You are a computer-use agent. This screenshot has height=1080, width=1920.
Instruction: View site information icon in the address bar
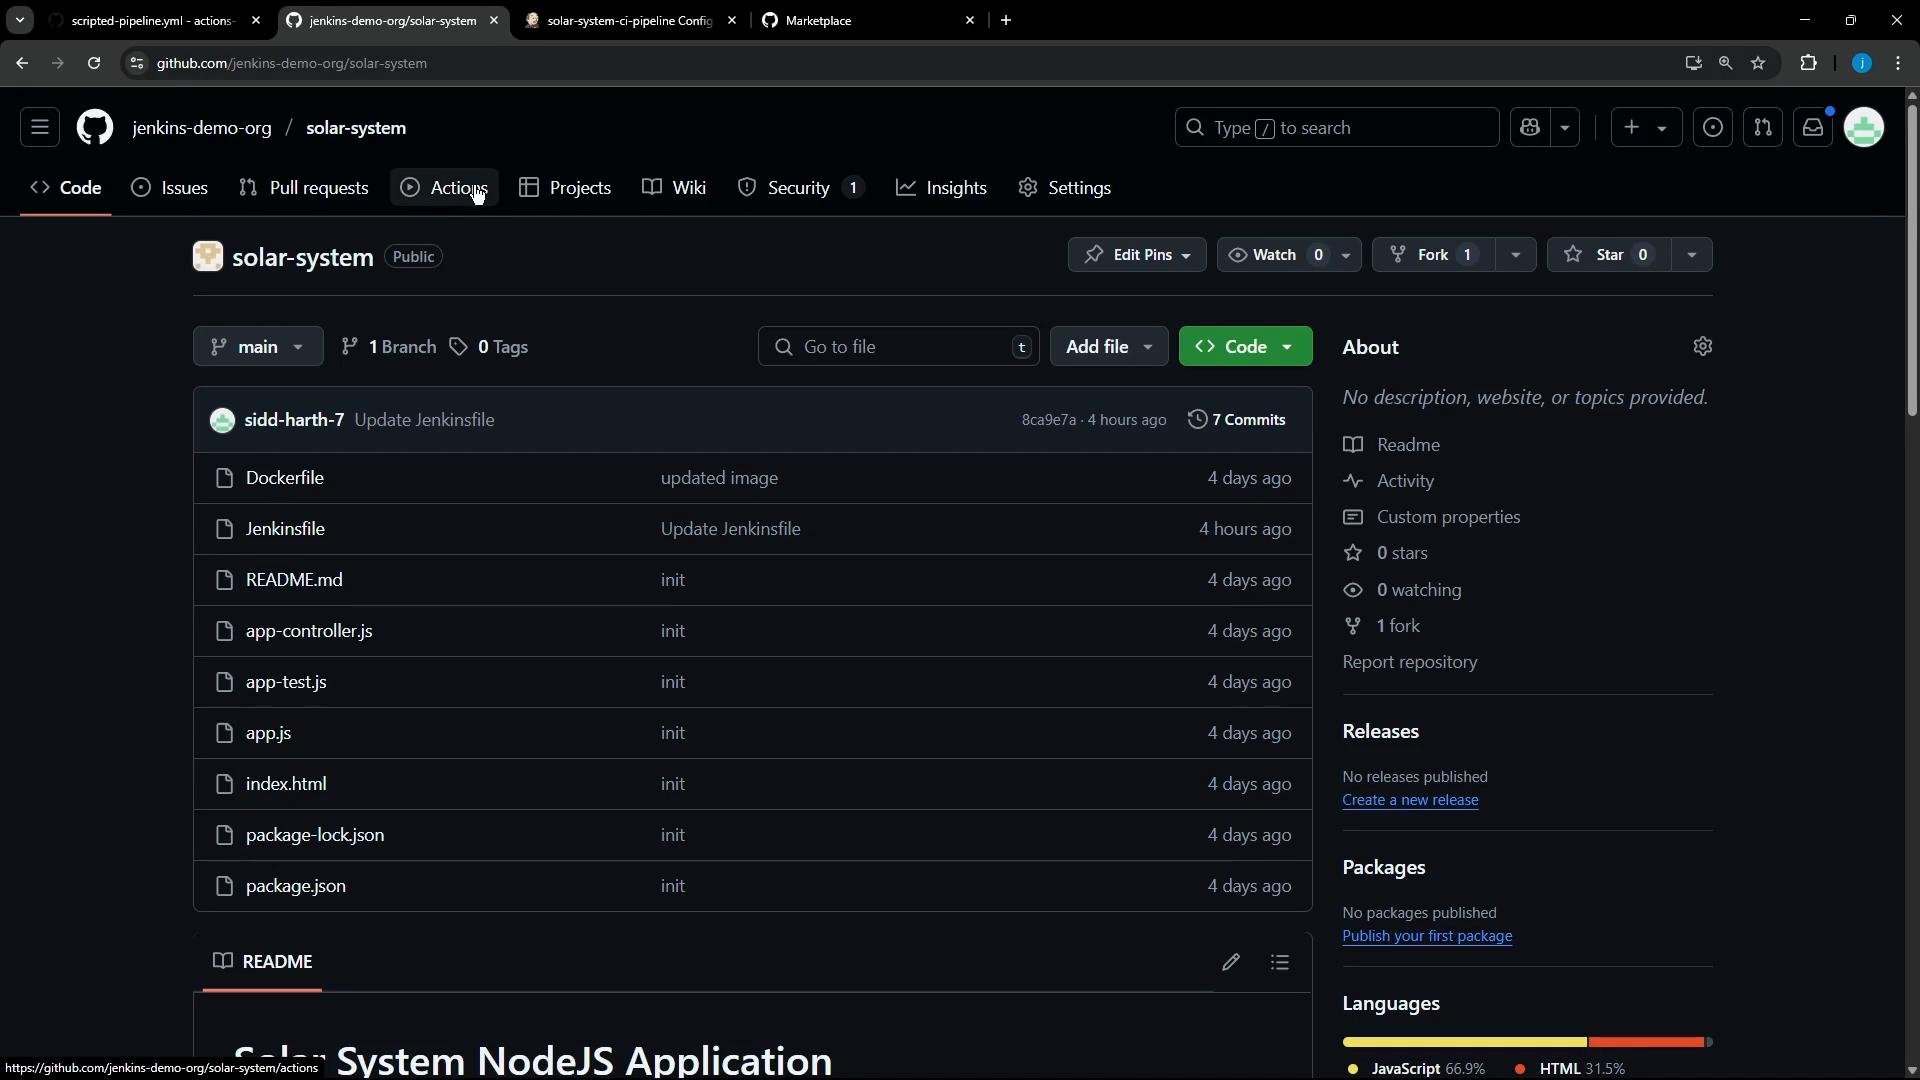pos(137,63)
